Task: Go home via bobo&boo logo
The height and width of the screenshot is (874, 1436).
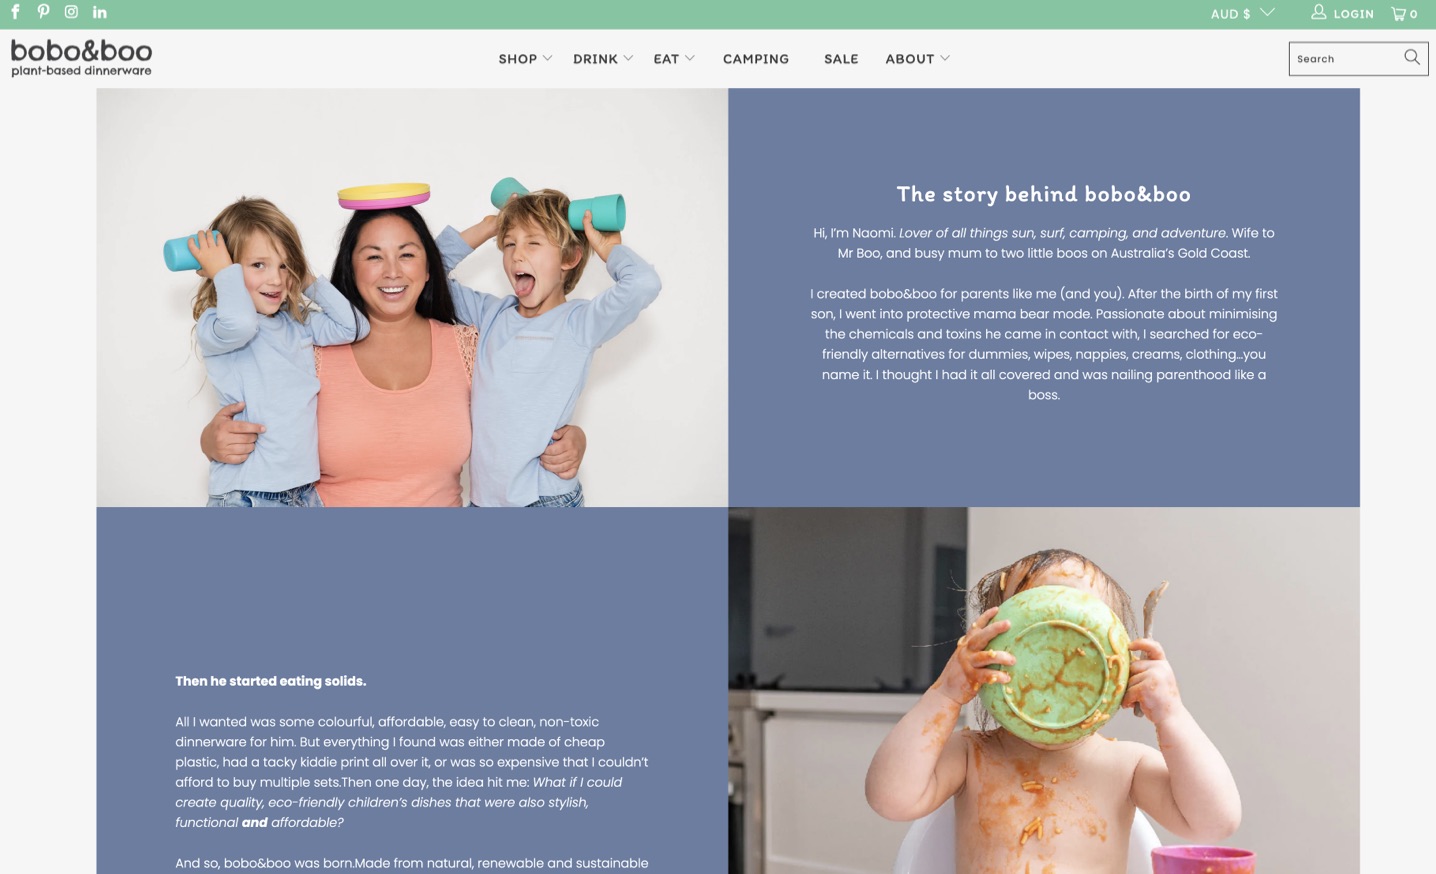Action: tap(82, 58)
